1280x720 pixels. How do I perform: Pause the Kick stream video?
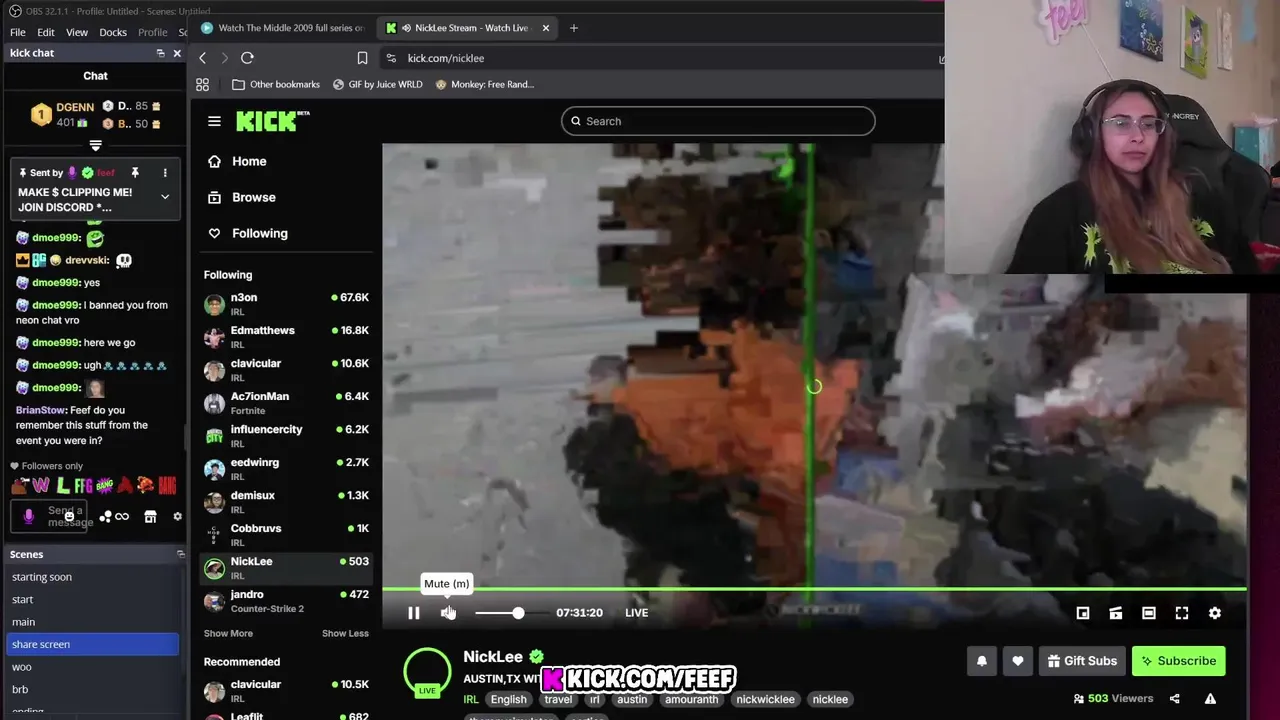414,613
